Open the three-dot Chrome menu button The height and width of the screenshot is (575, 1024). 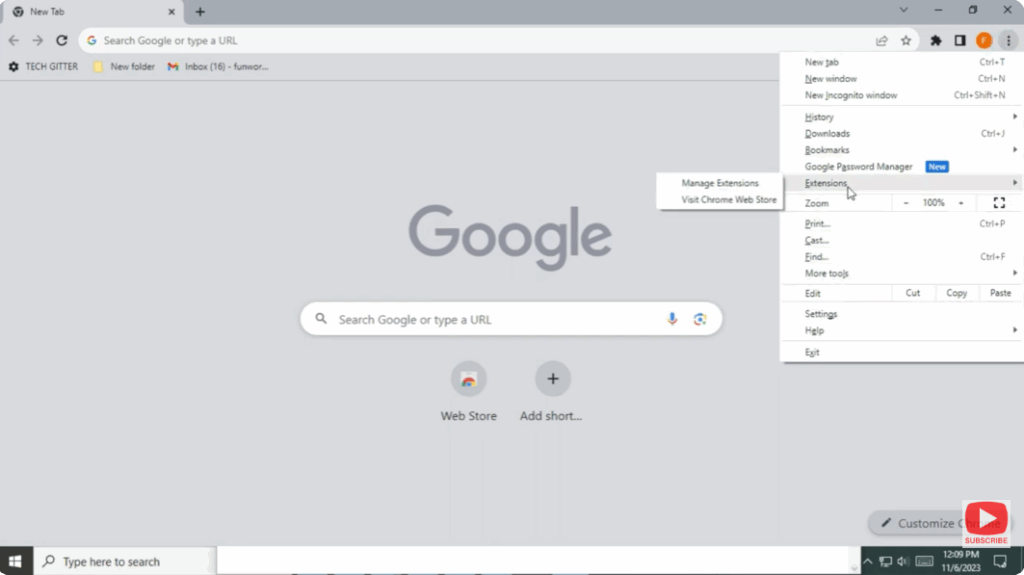1008,41
